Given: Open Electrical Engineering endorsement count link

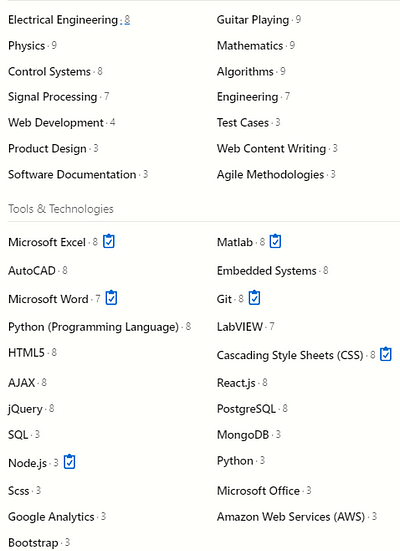Looking at the screenshot, I should 127,20.
